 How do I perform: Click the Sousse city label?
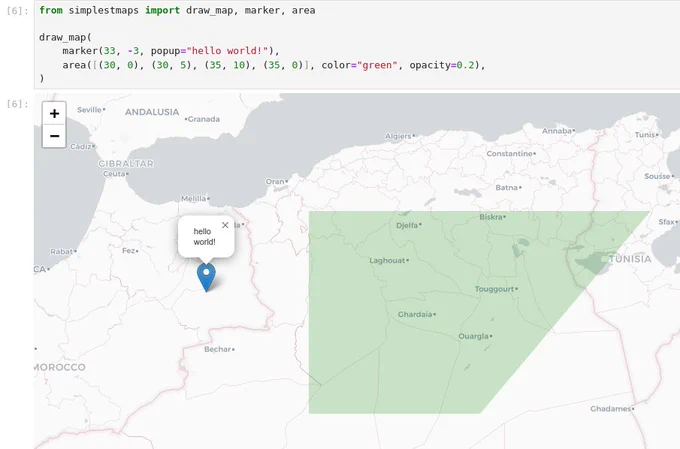[659, 177]
